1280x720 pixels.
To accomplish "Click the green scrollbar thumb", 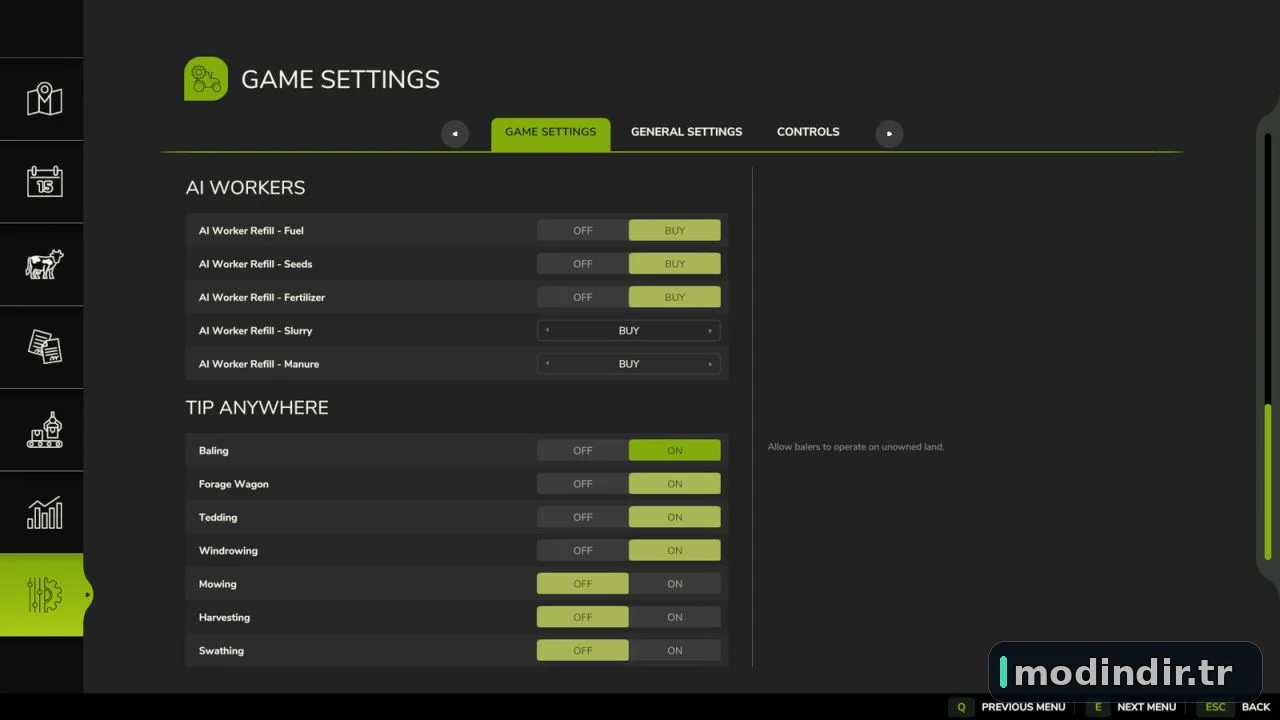I will tap(1268, 482).
